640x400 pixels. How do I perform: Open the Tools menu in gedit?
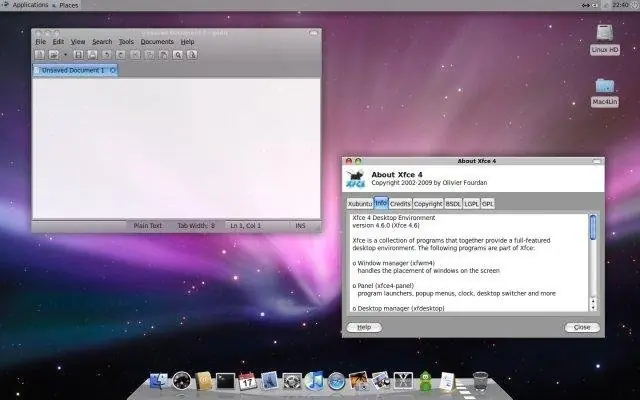(x=126, y=42)
